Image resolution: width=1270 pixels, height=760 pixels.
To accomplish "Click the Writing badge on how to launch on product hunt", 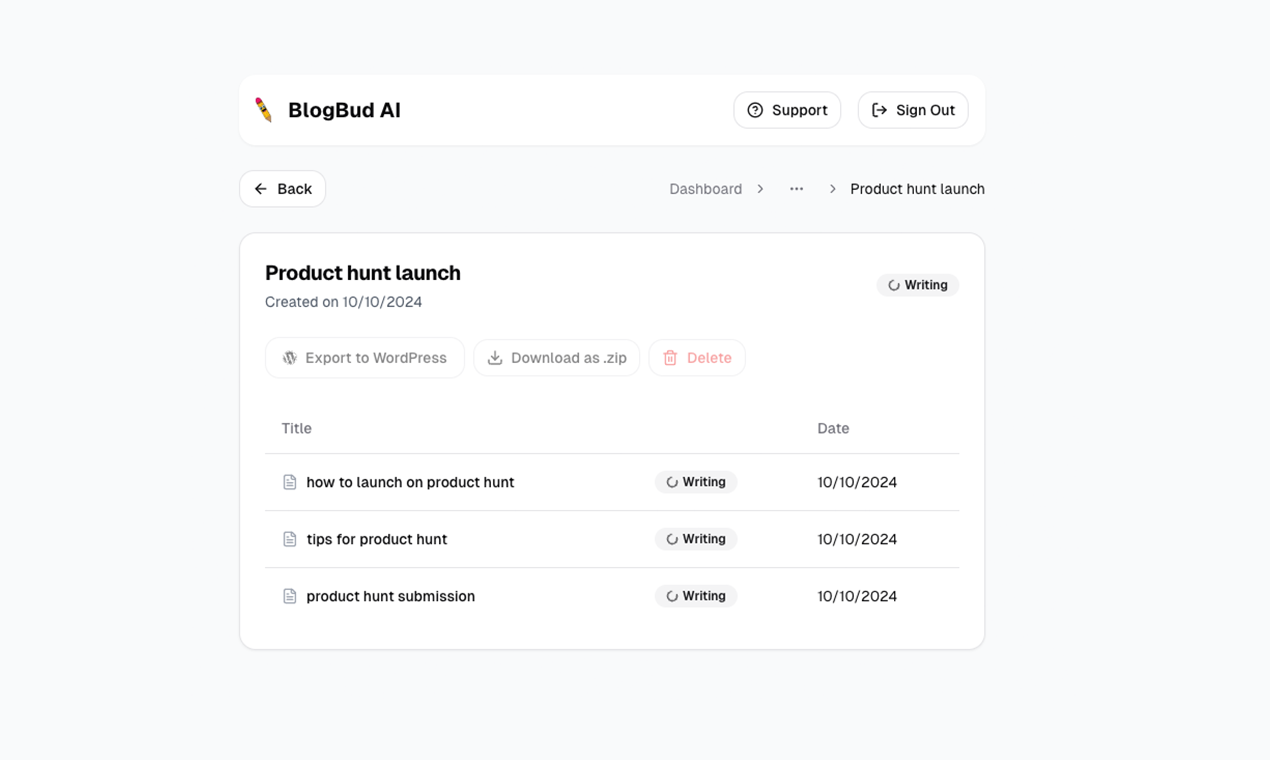I will (x=696, y=482).
